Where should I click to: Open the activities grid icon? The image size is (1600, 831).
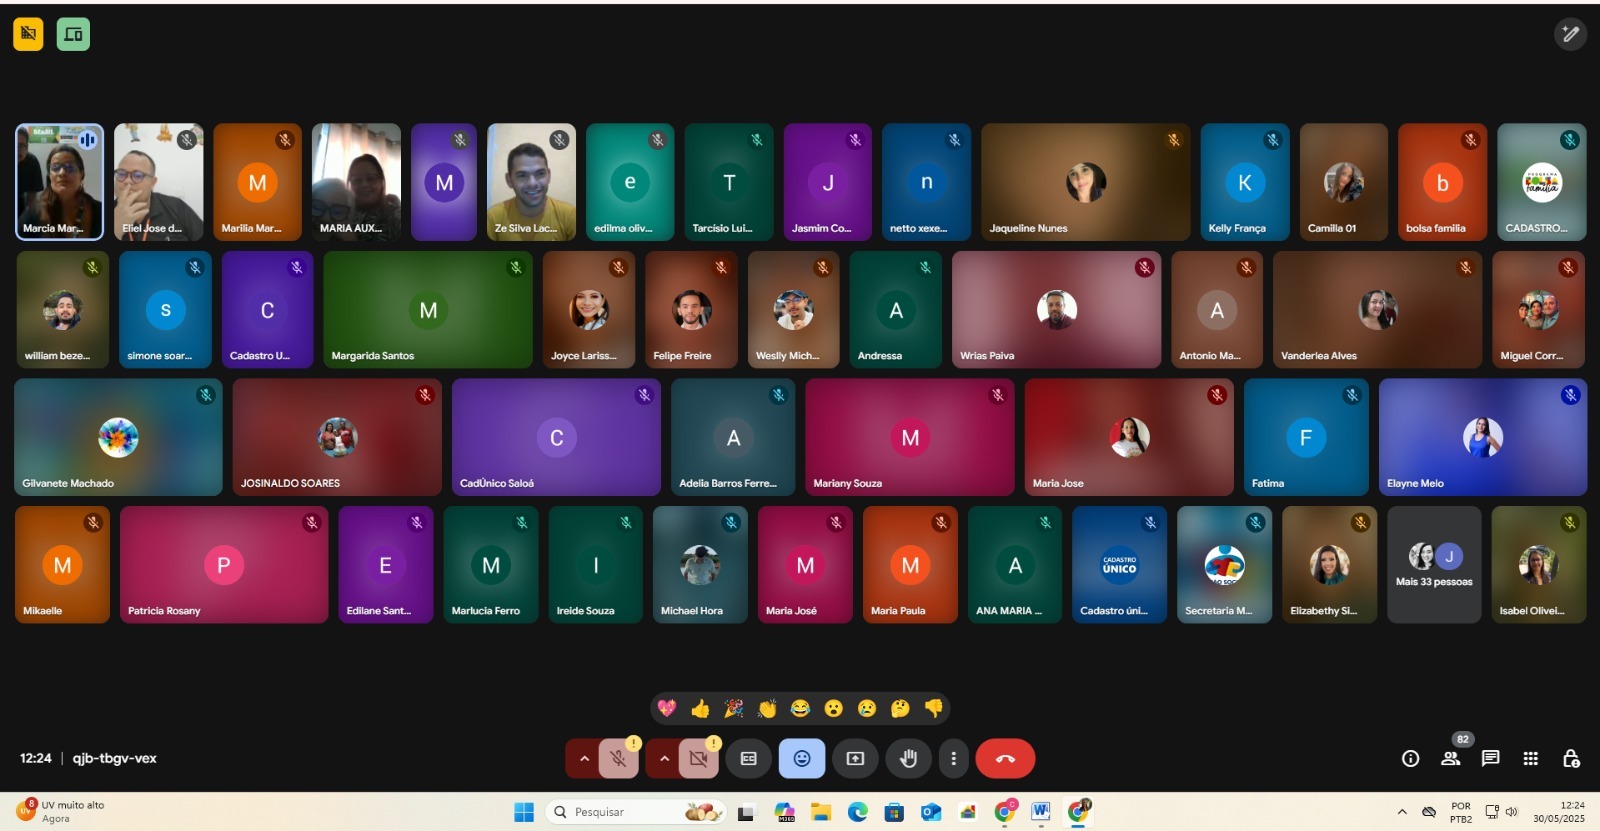click(x=1530, y=759)
